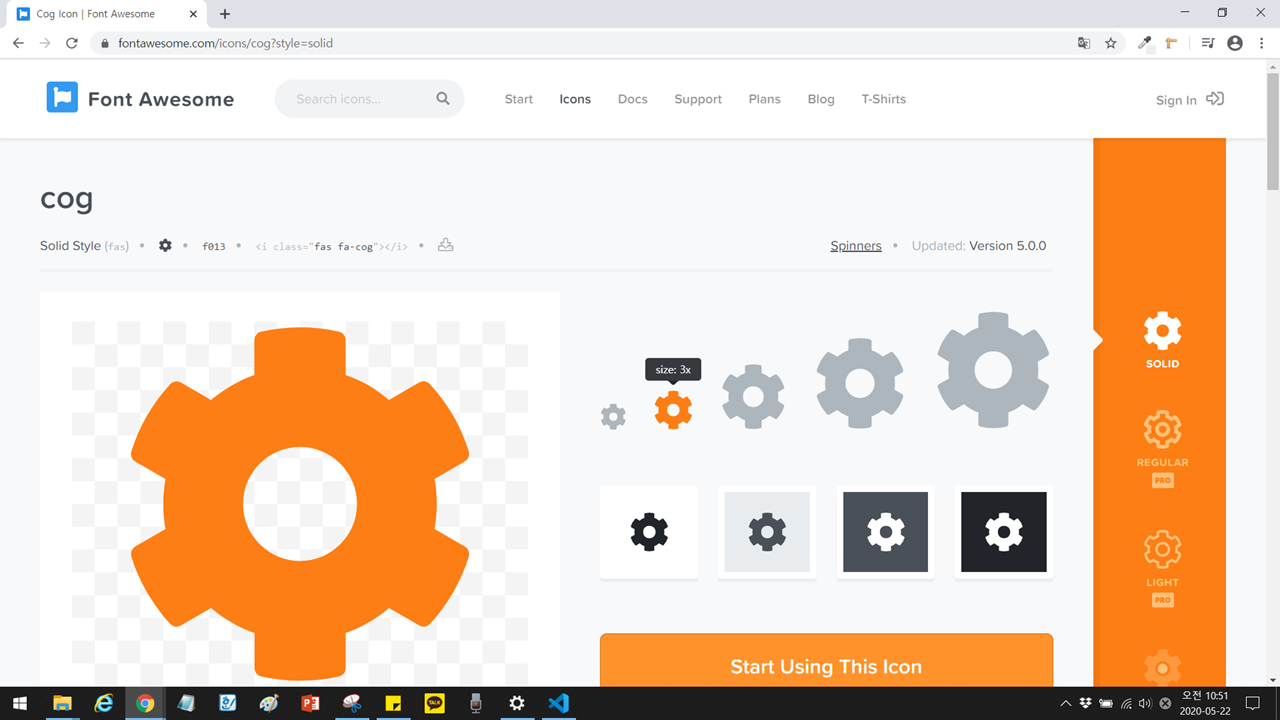Click the address bar URL
The image size is (1280, 720).
225,44
